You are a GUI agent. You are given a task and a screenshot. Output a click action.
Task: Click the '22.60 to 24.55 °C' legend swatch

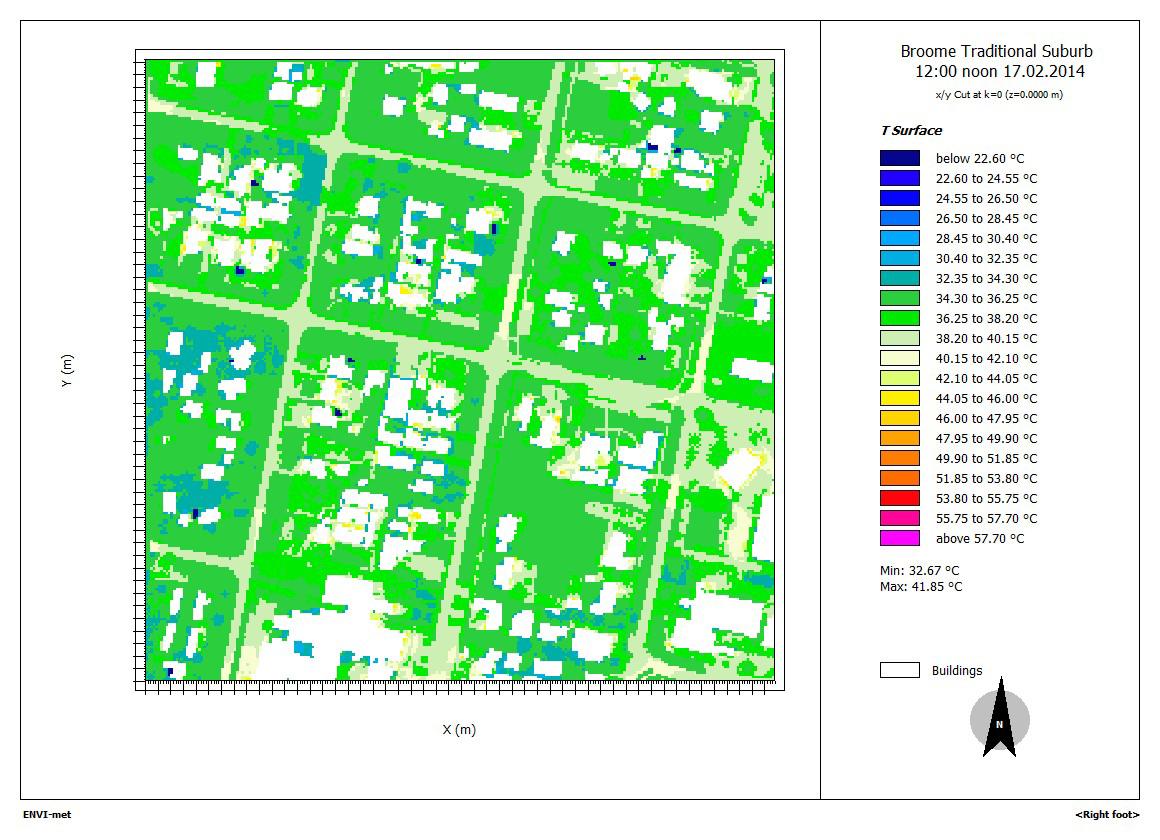(x=900, y=178)
